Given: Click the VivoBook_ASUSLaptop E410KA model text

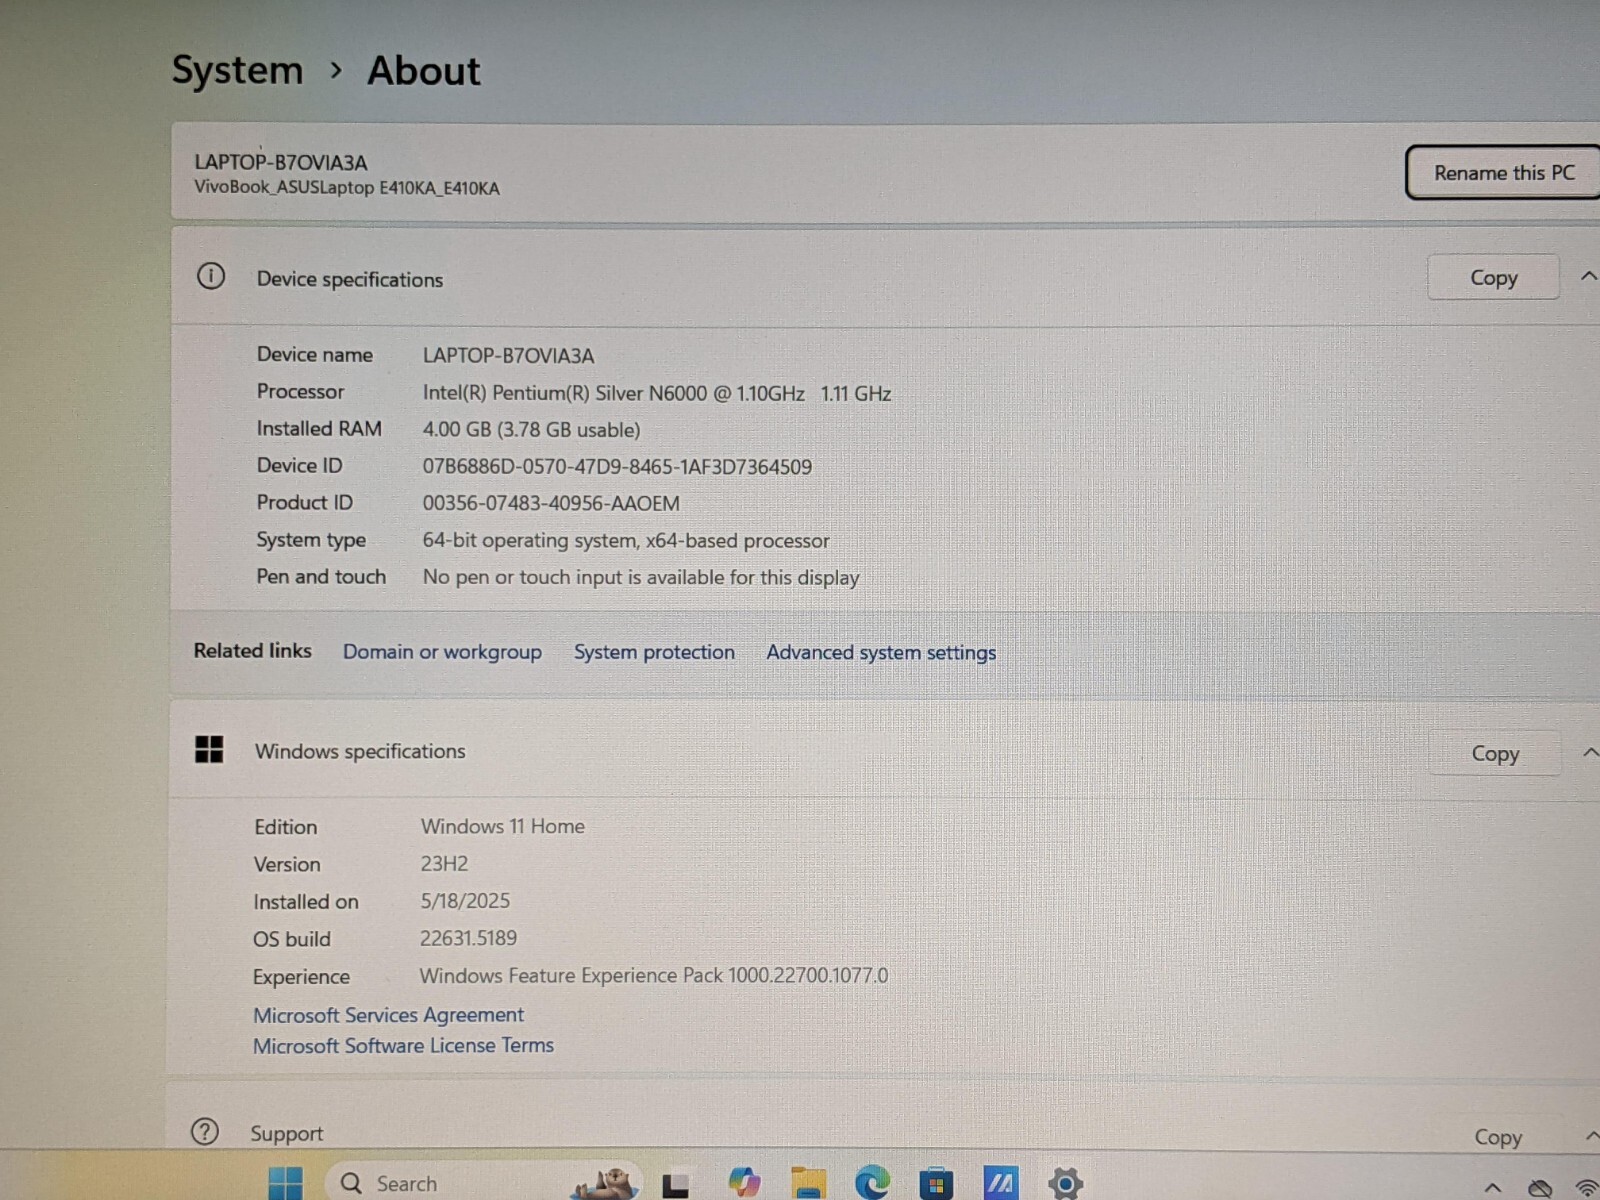Looking at the screenshot, I should click(x=346, y=188).
